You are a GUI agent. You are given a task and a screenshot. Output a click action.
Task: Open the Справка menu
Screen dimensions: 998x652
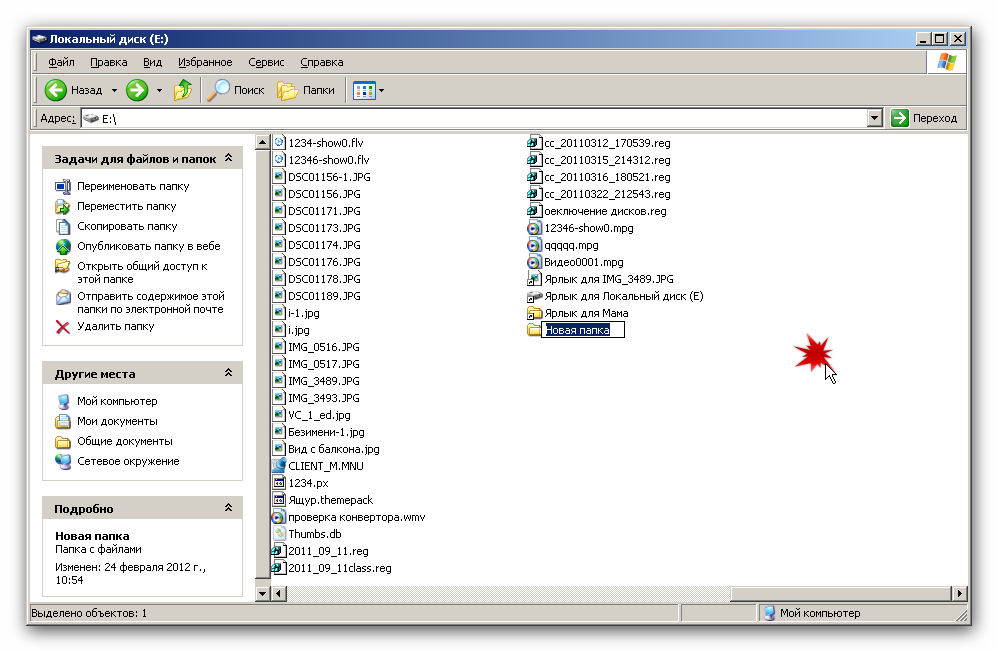click(321, 62)
